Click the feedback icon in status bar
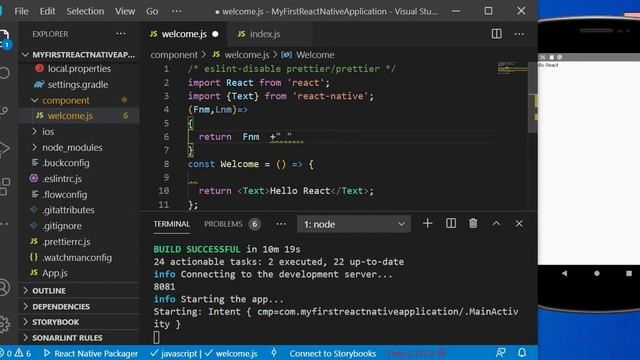 (x=500, y=353)
